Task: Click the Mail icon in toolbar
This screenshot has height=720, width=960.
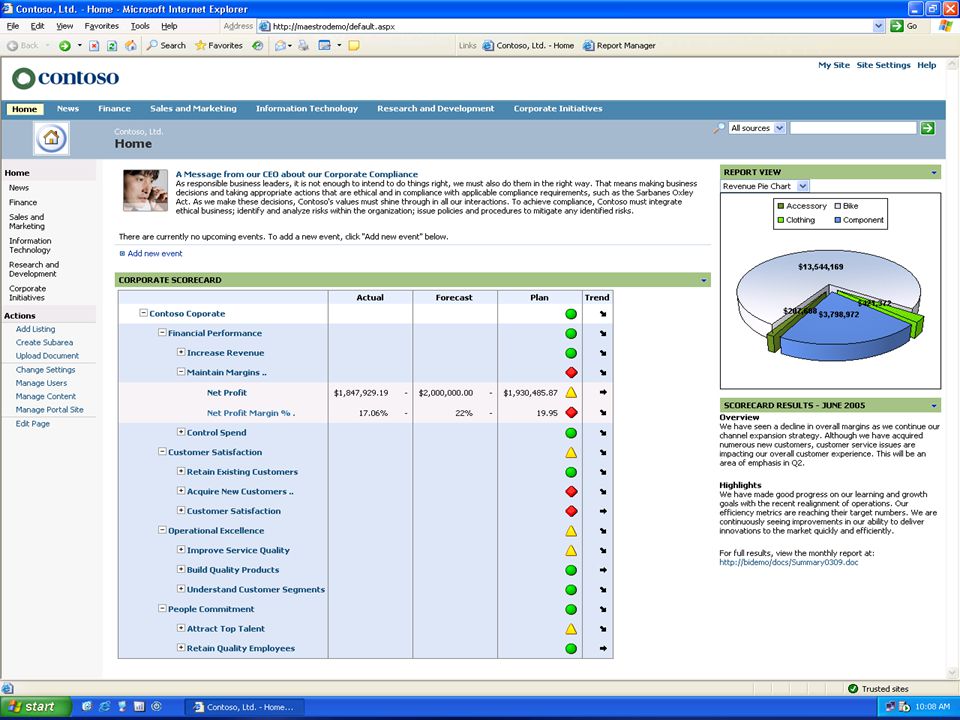Action: coord(281,45)
